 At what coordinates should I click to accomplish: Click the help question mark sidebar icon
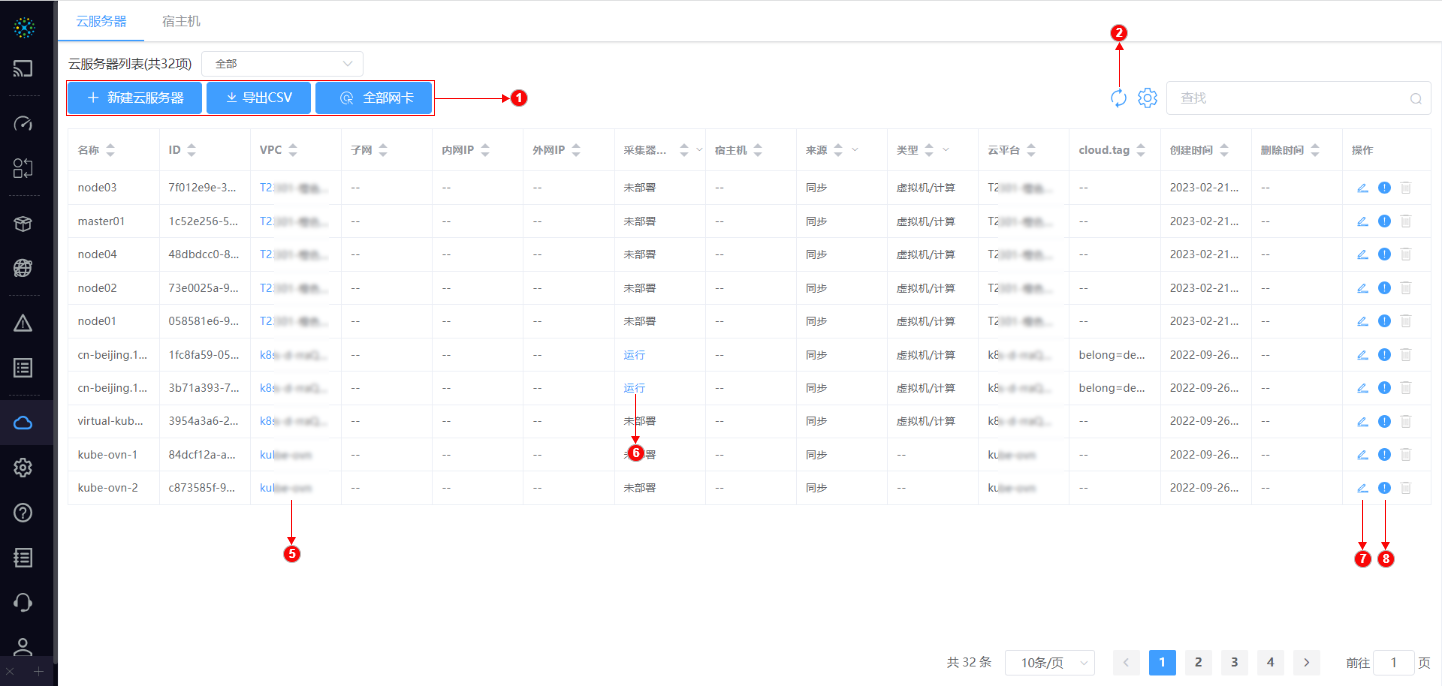[23, 513]
